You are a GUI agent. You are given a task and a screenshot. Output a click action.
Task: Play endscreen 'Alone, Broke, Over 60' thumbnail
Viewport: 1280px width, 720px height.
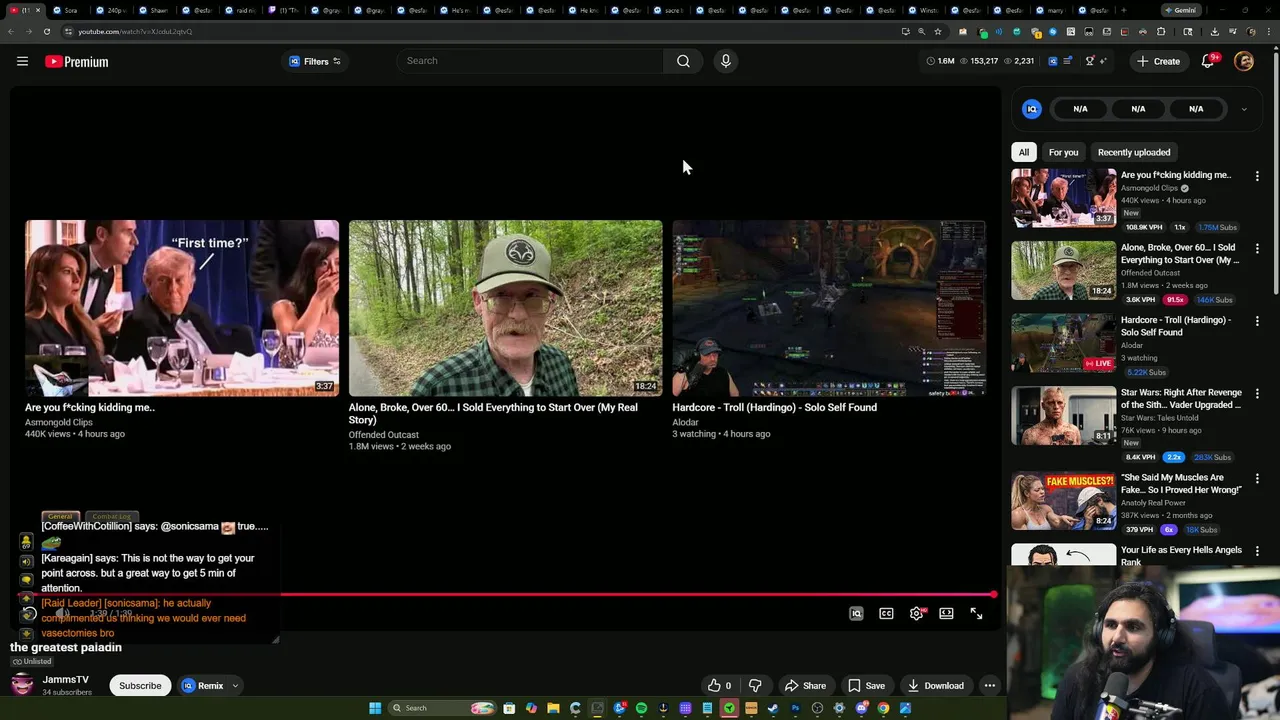[x=505, y=308]
